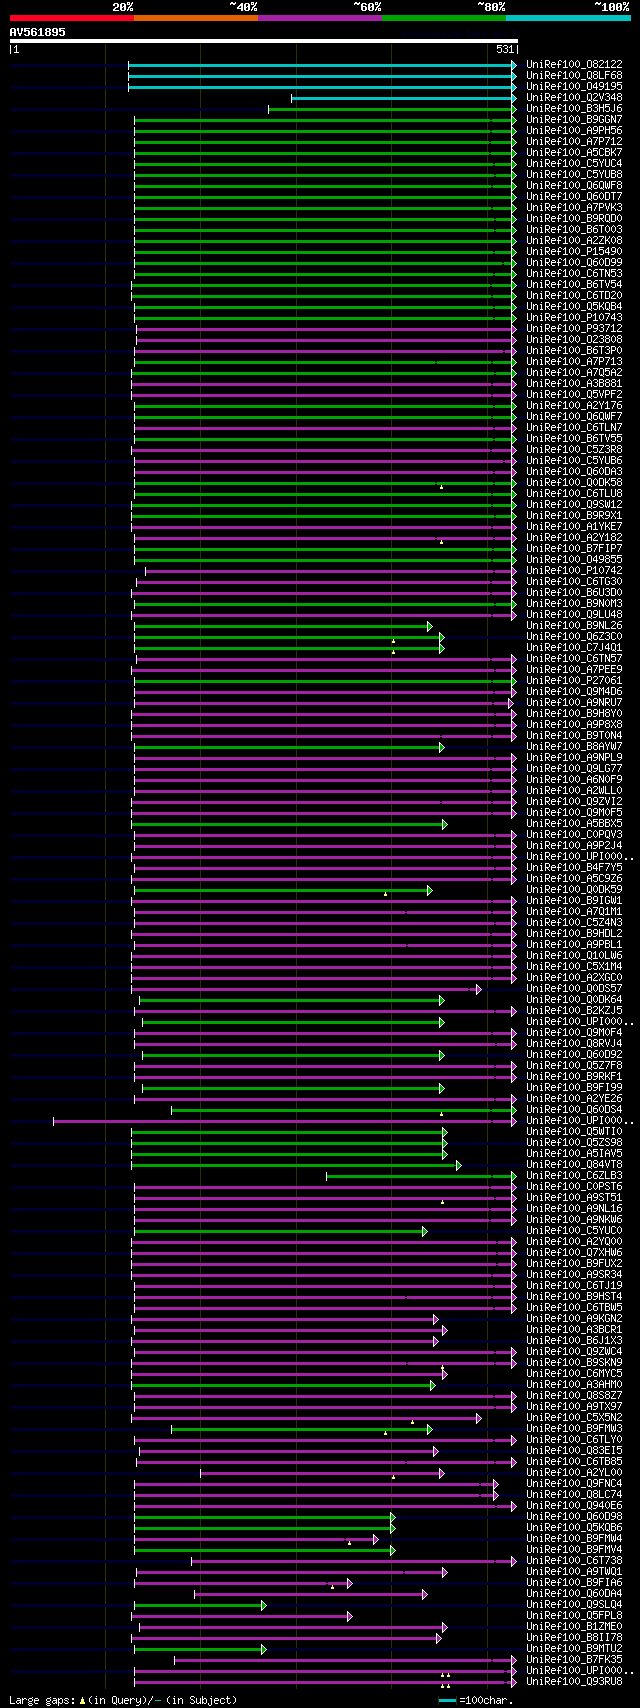Select the green alignment bar for UniRef100_B9GGN7
640x1708 pixels.
click(x=325, y=120)
